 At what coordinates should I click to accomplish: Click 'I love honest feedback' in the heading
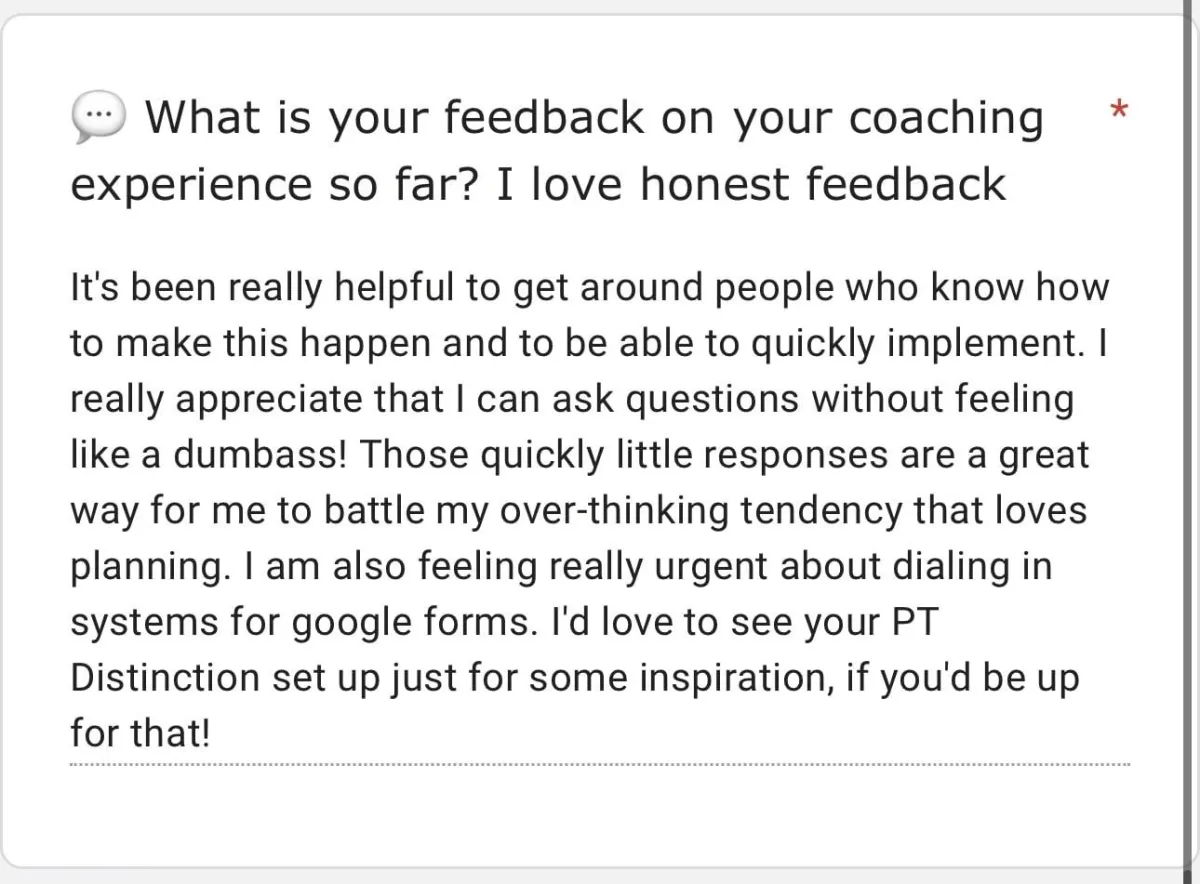(x=750, y=185)
